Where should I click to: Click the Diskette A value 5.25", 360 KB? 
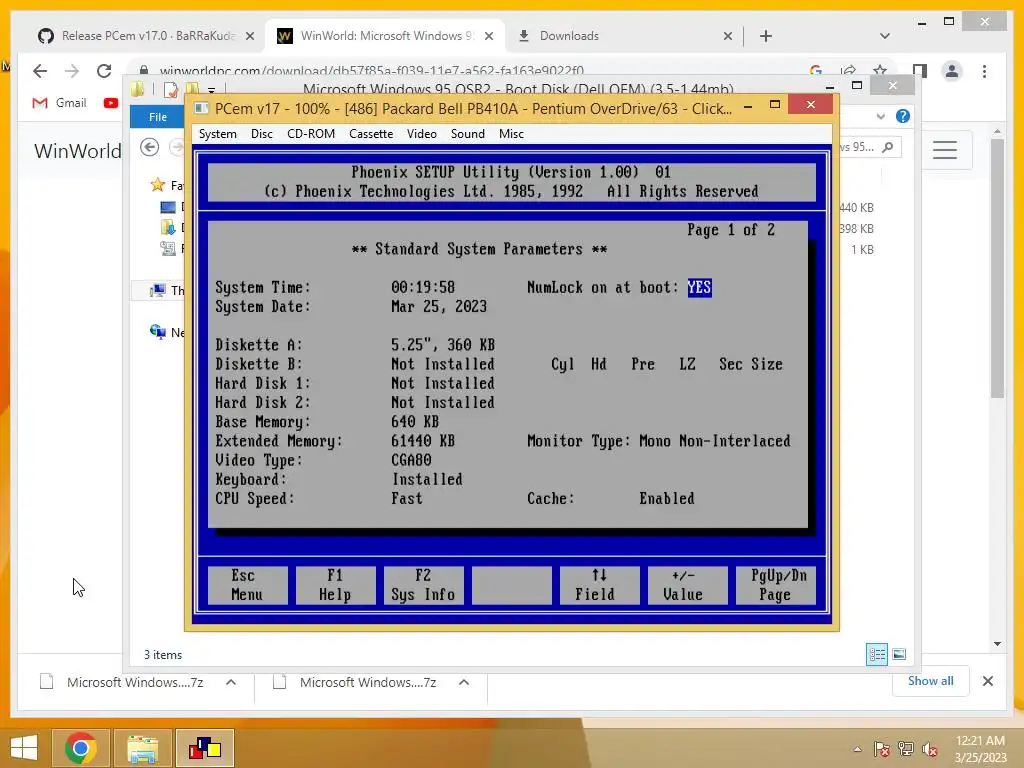click(443, 345)
